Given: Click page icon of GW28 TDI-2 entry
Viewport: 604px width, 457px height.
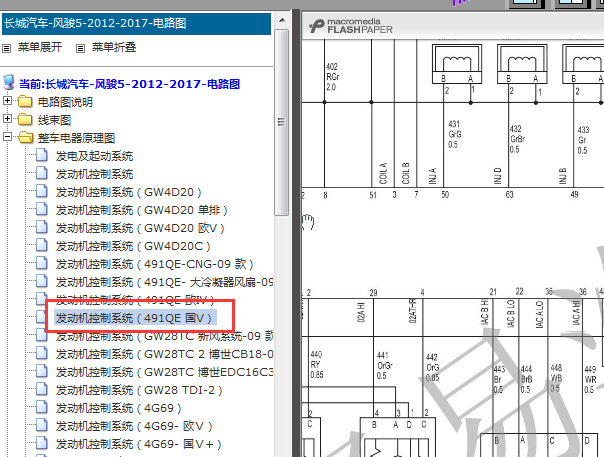Looking at the screenshot, I should click(x=42, y=388).
